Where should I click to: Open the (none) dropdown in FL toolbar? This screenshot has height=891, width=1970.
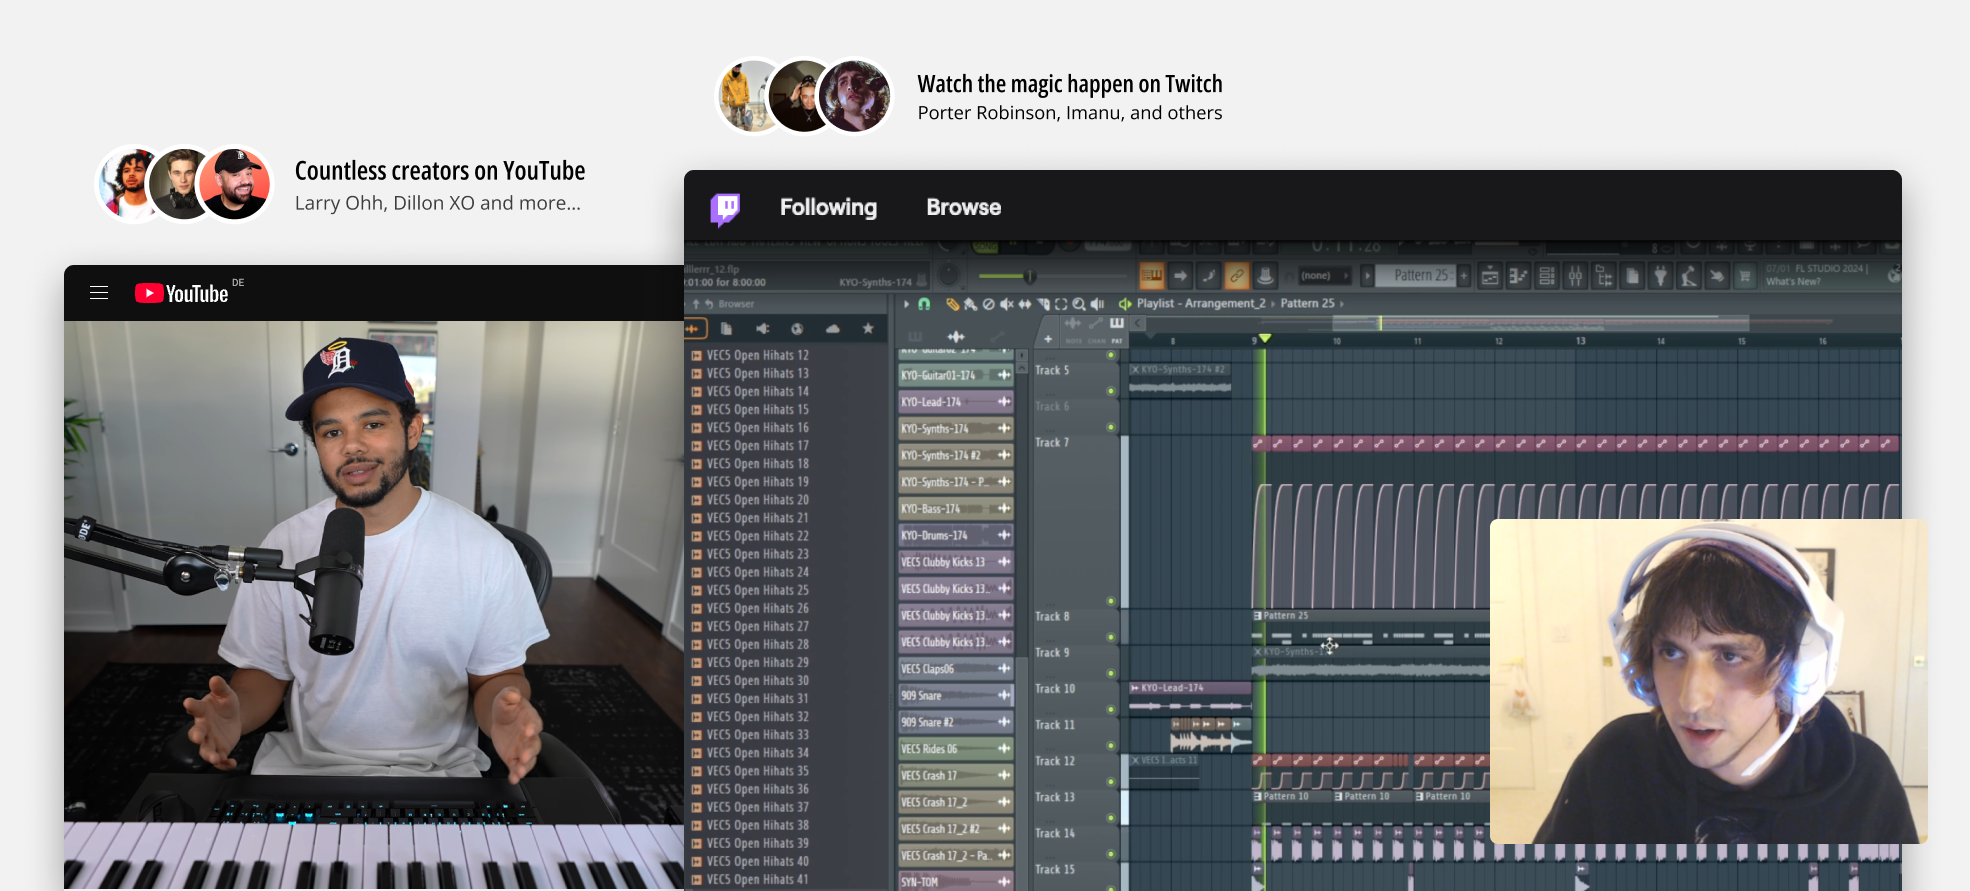click(x=1324, y=276)
